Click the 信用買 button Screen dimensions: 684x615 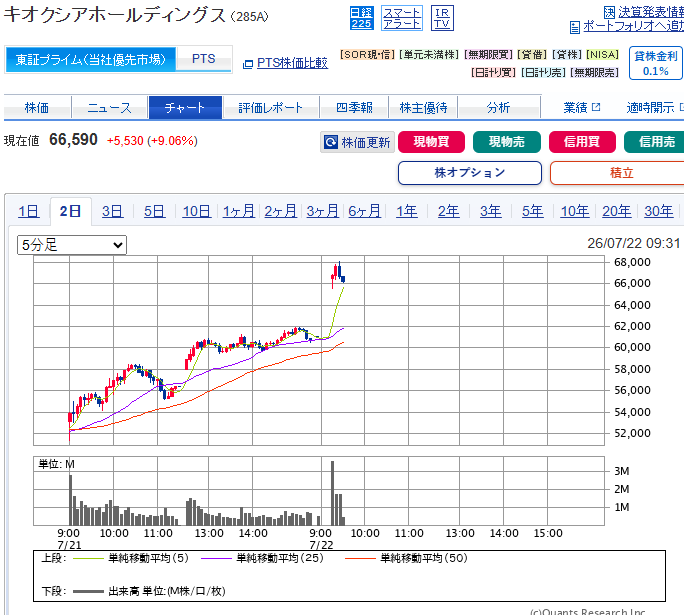coord(582,142)
